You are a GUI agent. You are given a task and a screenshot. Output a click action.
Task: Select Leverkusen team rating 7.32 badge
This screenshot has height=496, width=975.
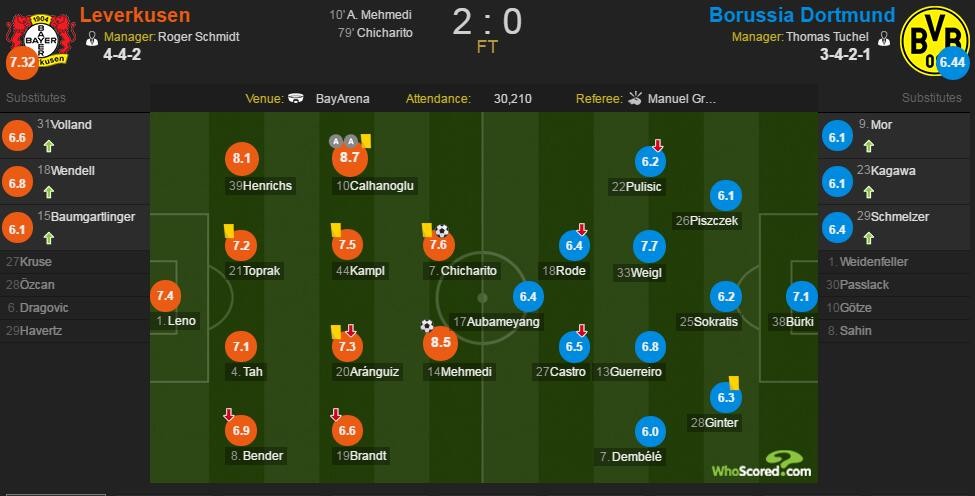tap(22, 62)
